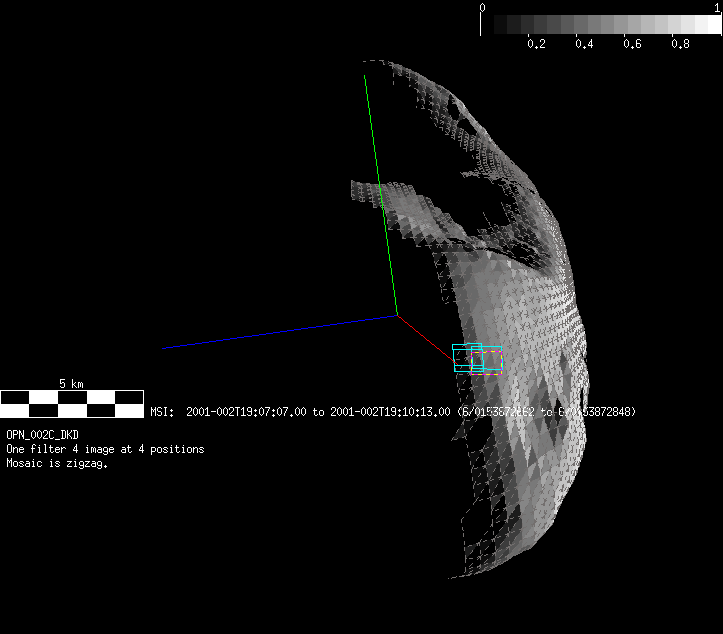Screen dimensions: 723x634
Task: Select the 0.6 value on the grayscale legend
Action: pos(632,45)
